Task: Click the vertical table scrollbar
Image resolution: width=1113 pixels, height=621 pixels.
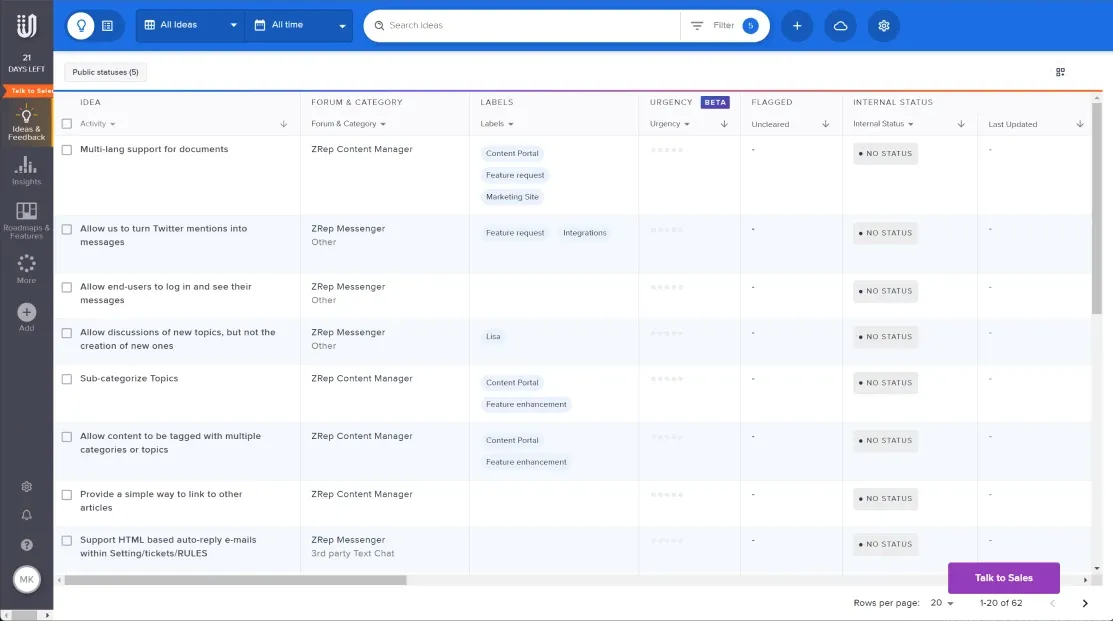Action: tap(1097, 208)
